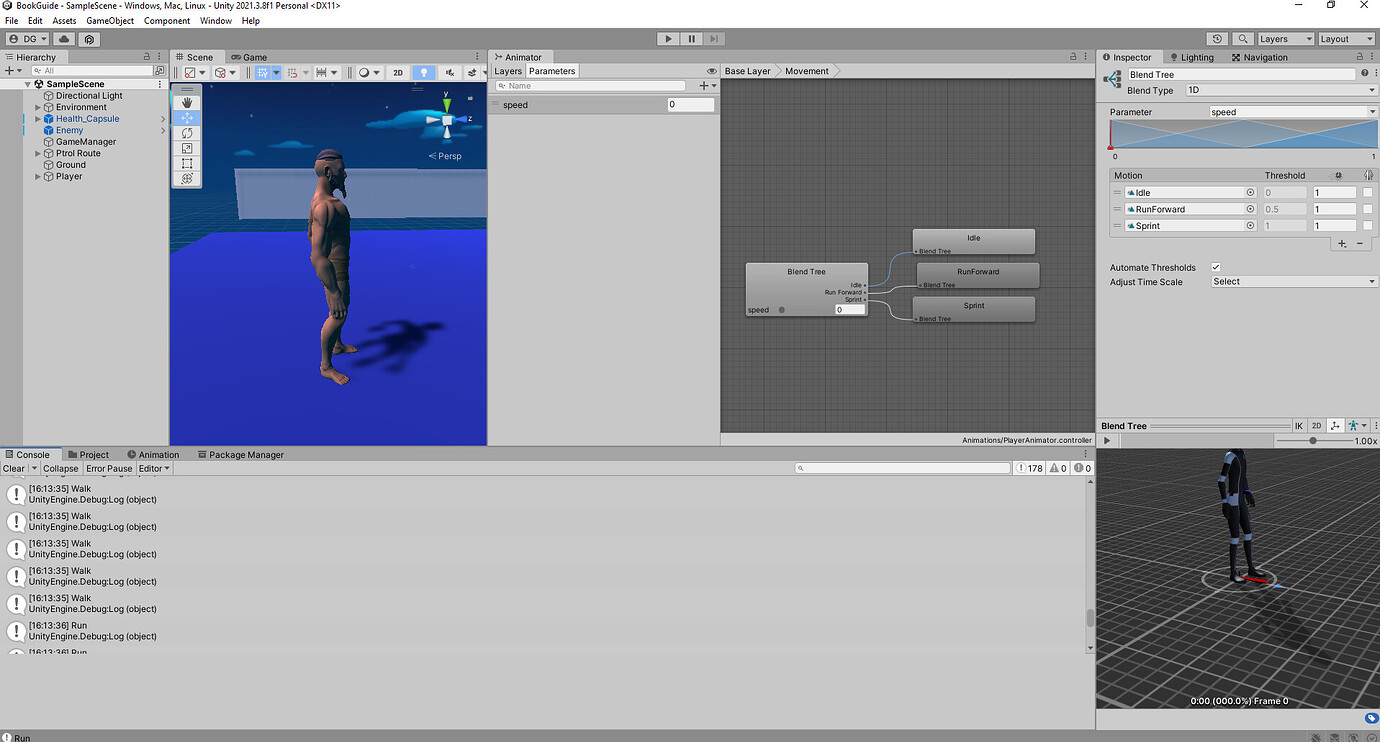The height and width of the screenshot is (742, 1380).
Task: Choose the Rect Transform tool
Action: click(187, 163)
